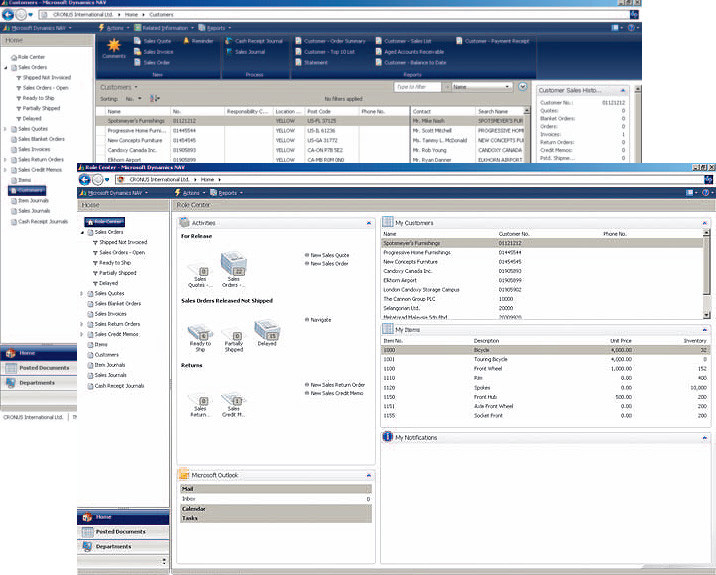Collapse the My Notifications part
The width and height of the screenshot is (716, 575).
tap(705, 438)
